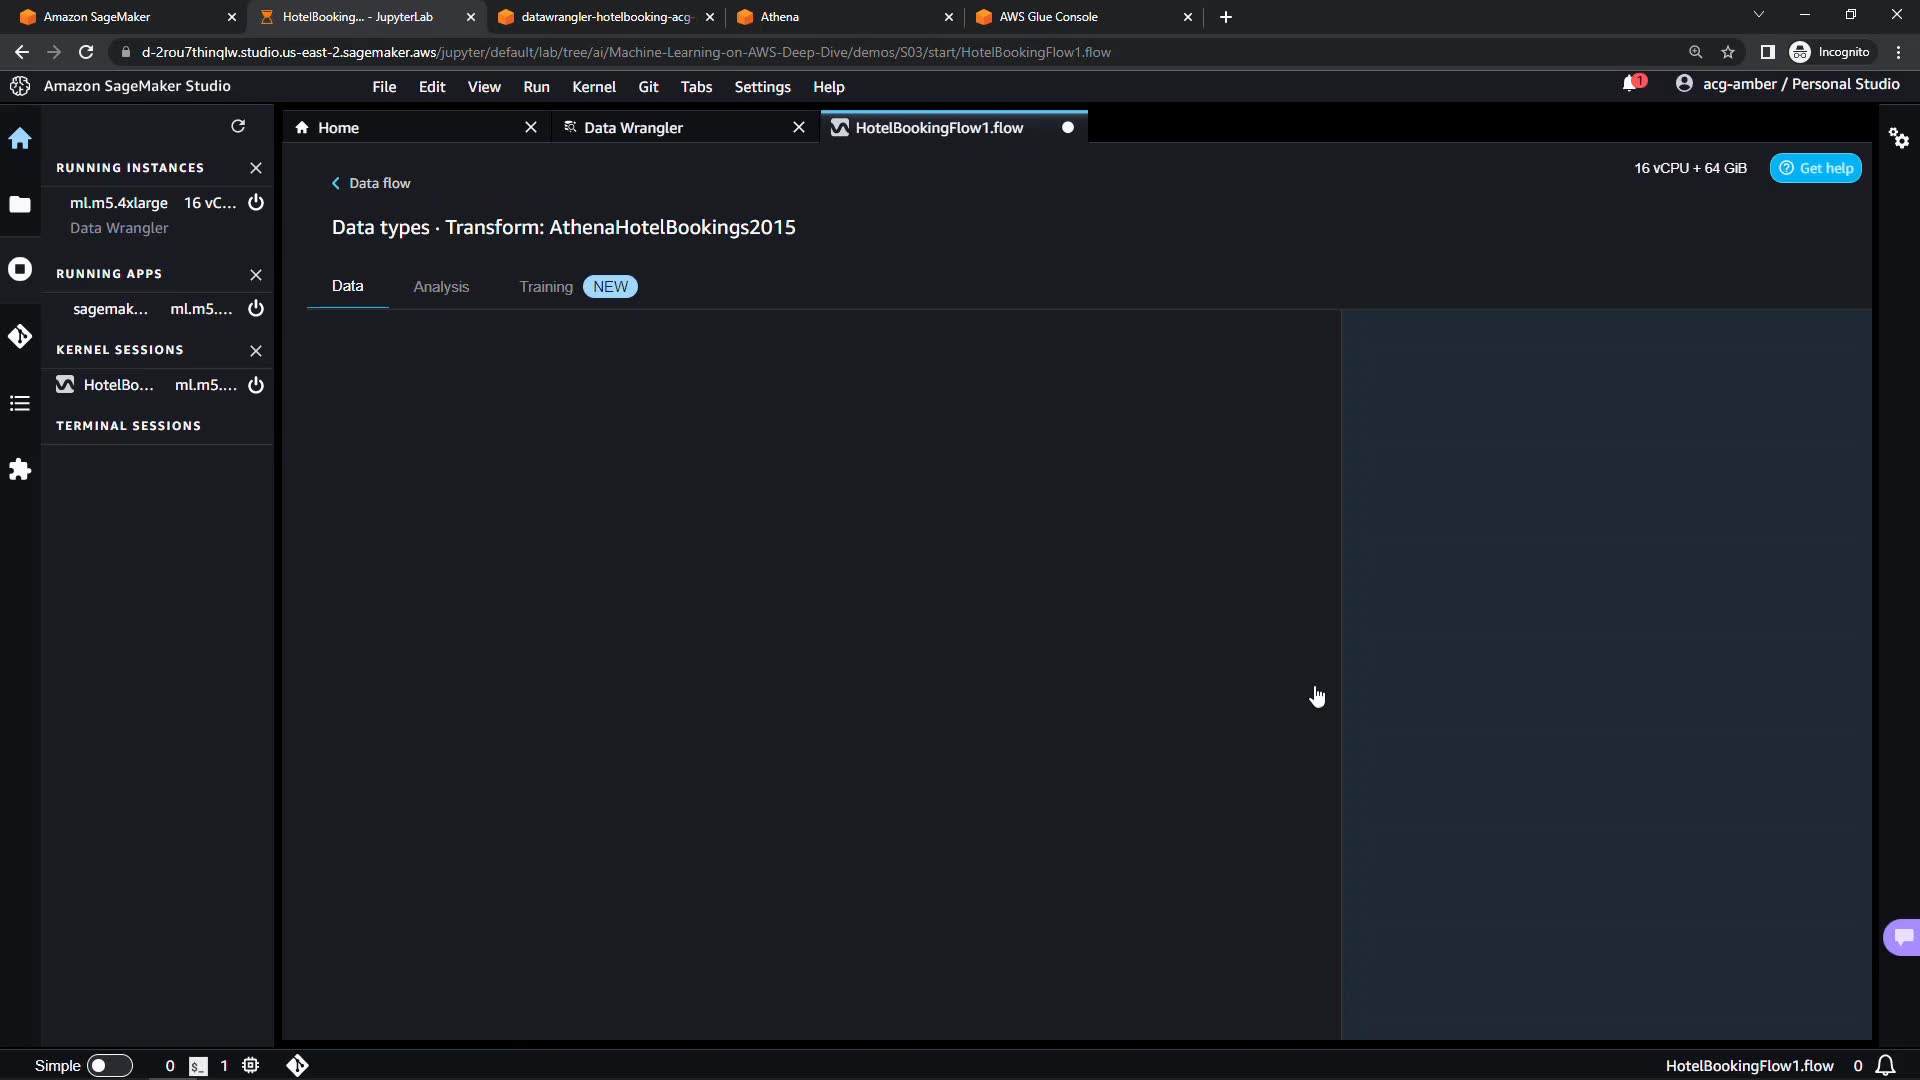Open the browser tab list dropdown chevron
This screenshot has height=1080, width=1920.
tap(1758, 15)
